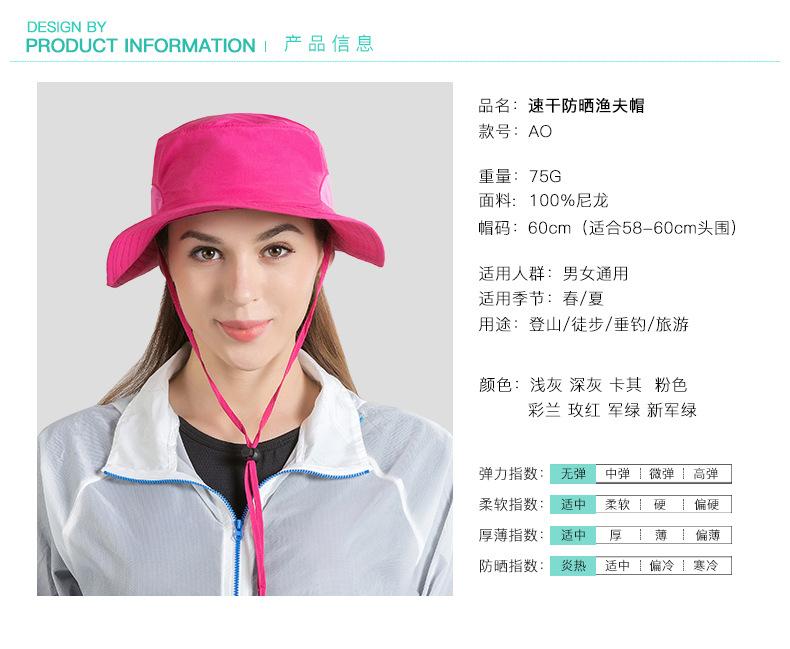The width and height of the screenshot is (790, 649).
Task: Select 寒冷 in sun protection index
Action: tap(706, 566)
